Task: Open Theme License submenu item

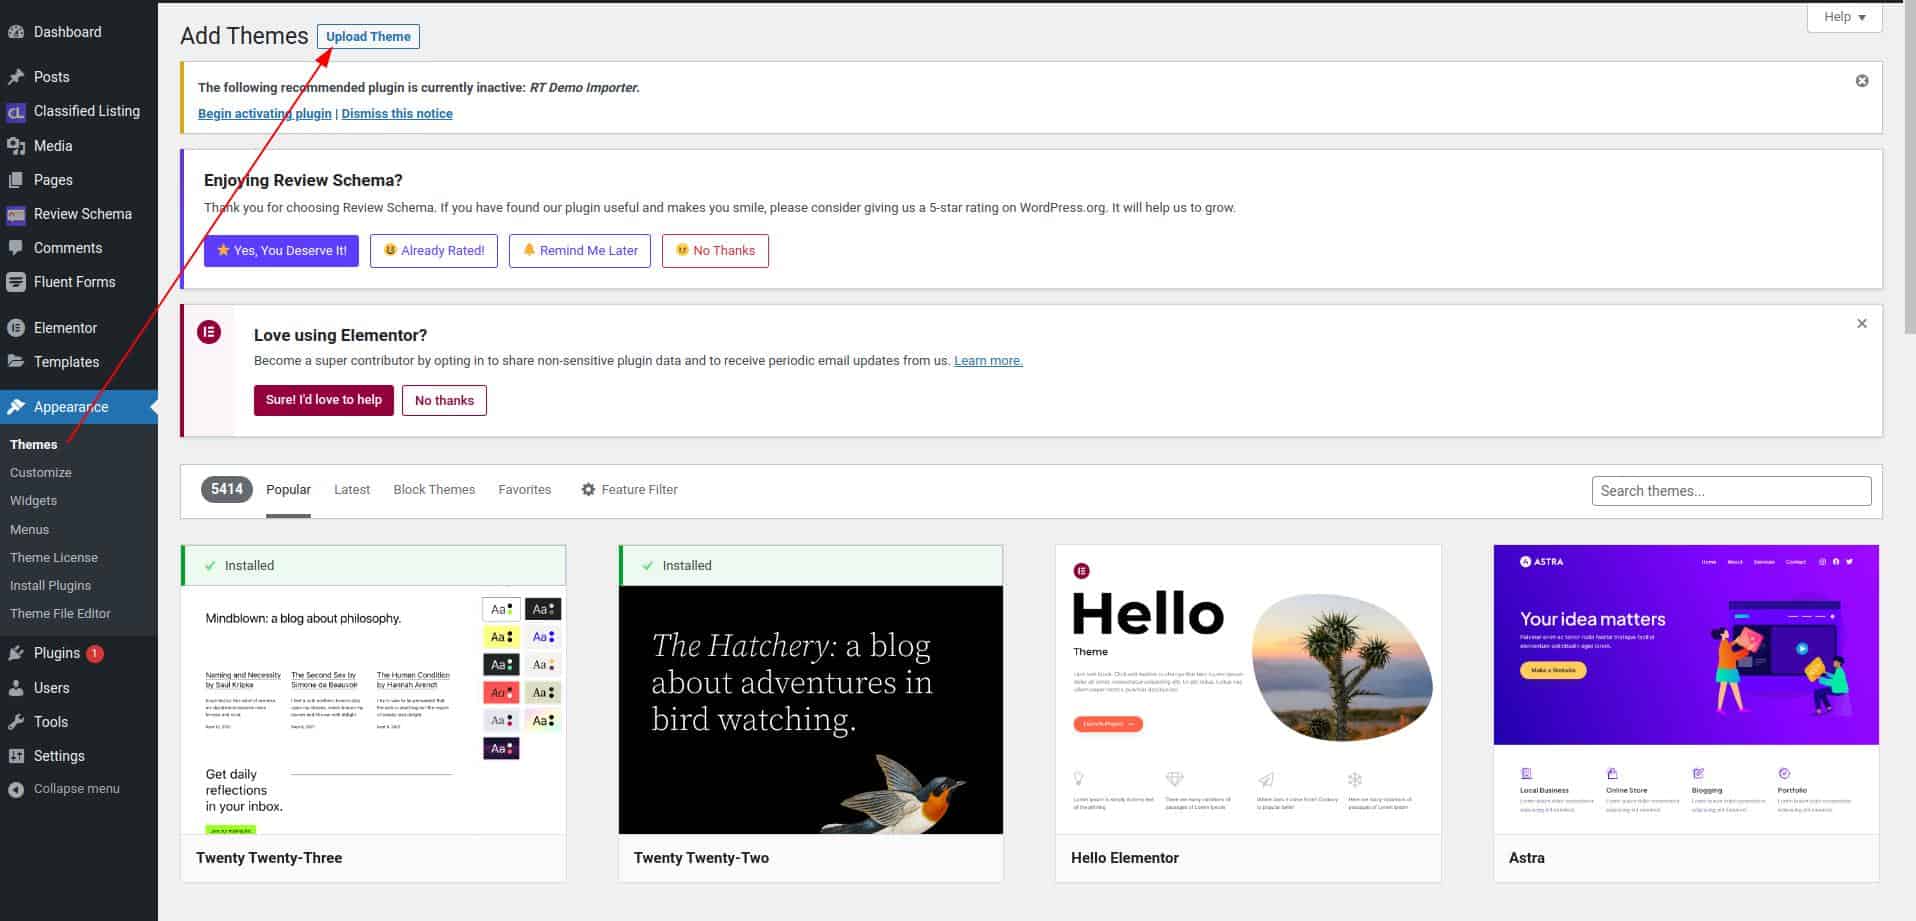Action: (x=54, y=558)
